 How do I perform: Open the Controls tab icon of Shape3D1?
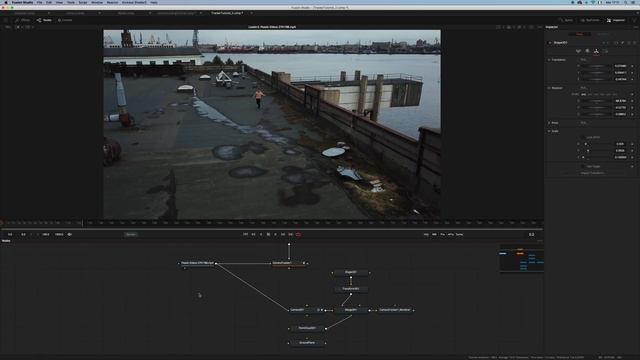pos(578,51)
